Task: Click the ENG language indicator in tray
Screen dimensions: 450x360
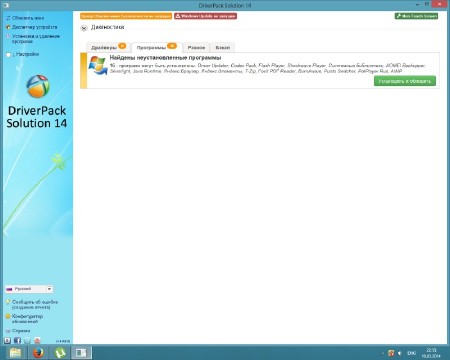Action: [411, 353]
